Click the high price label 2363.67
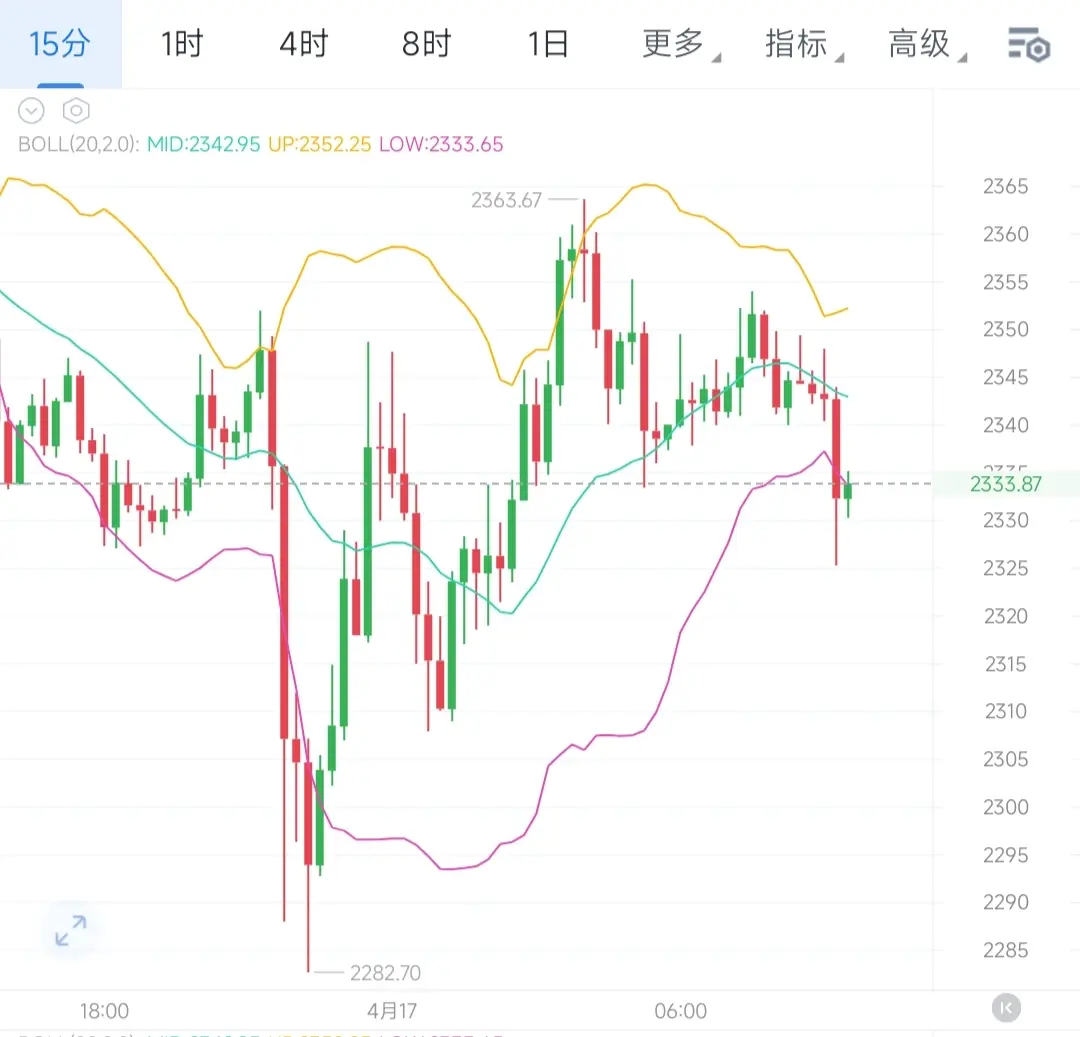The height and width of the screenshot is (1037, 1080). point(506,200)
